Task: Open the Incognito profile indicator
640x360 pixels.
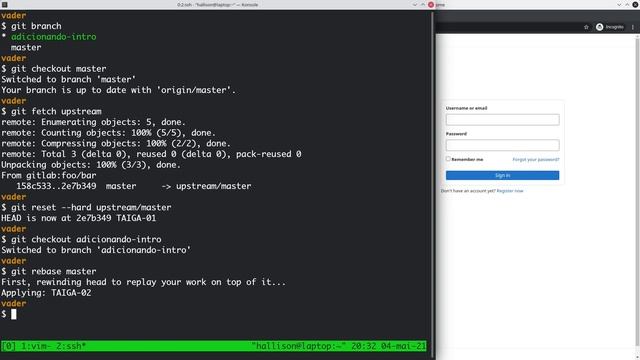Action: click(x=610, y=27)
